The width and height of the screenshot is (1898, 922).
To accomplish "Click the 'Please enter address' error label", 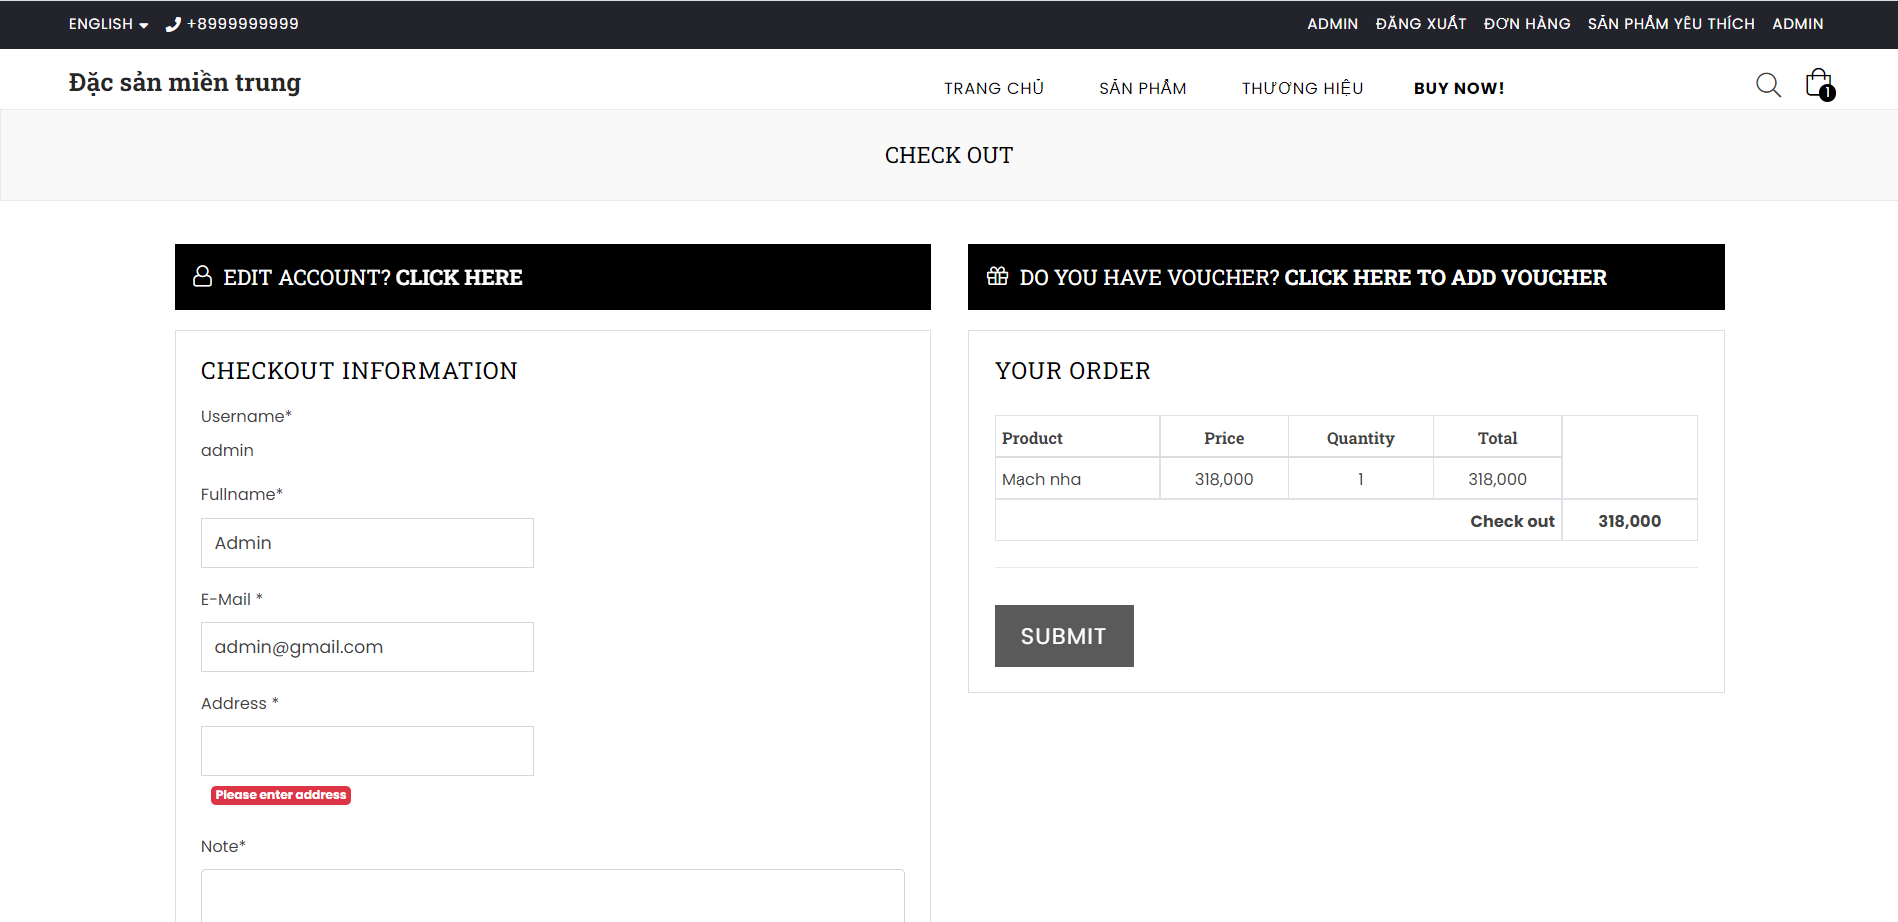I will [x=281, y=795].
